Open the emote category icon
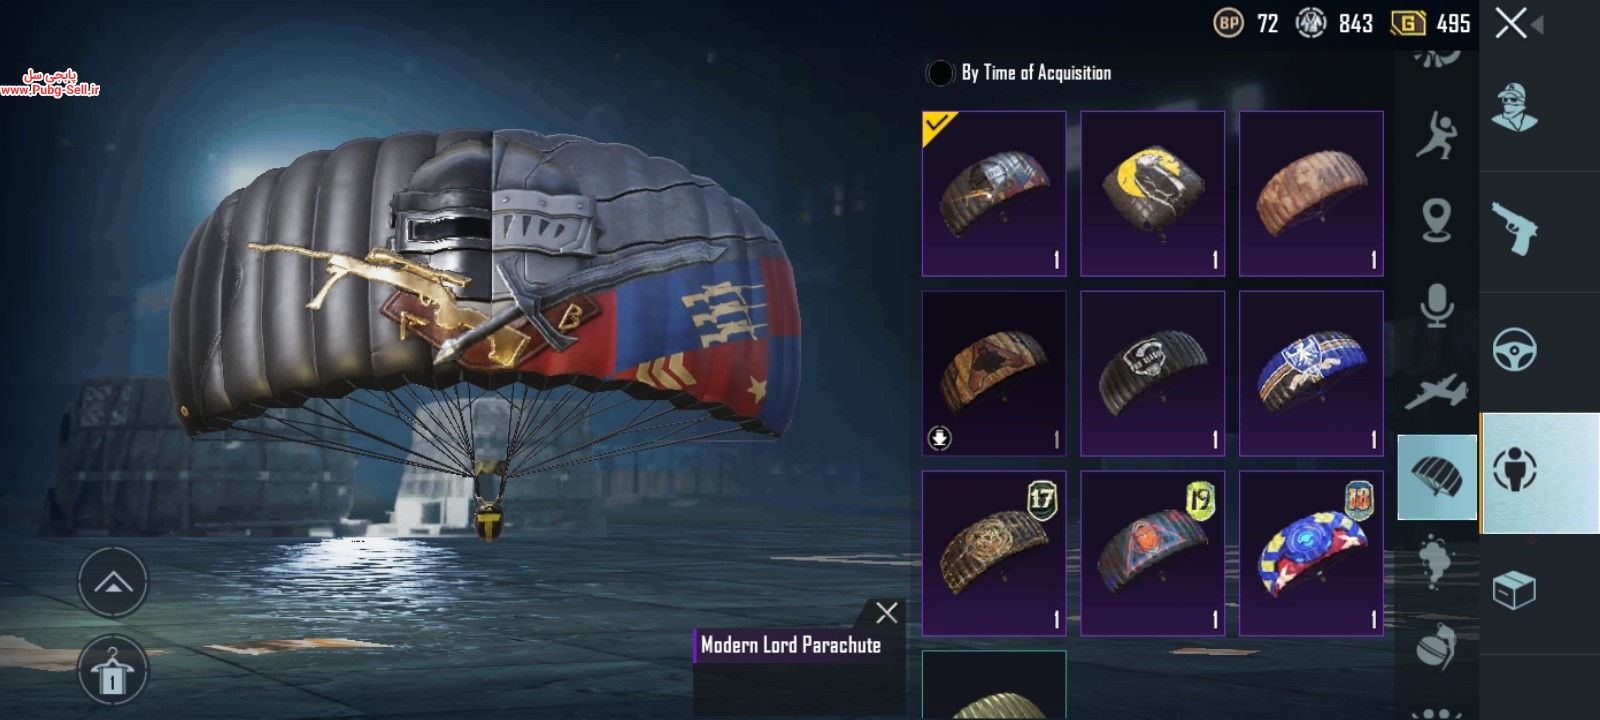The height and width of the screenshot is (720, 1600). [1436, 135]
